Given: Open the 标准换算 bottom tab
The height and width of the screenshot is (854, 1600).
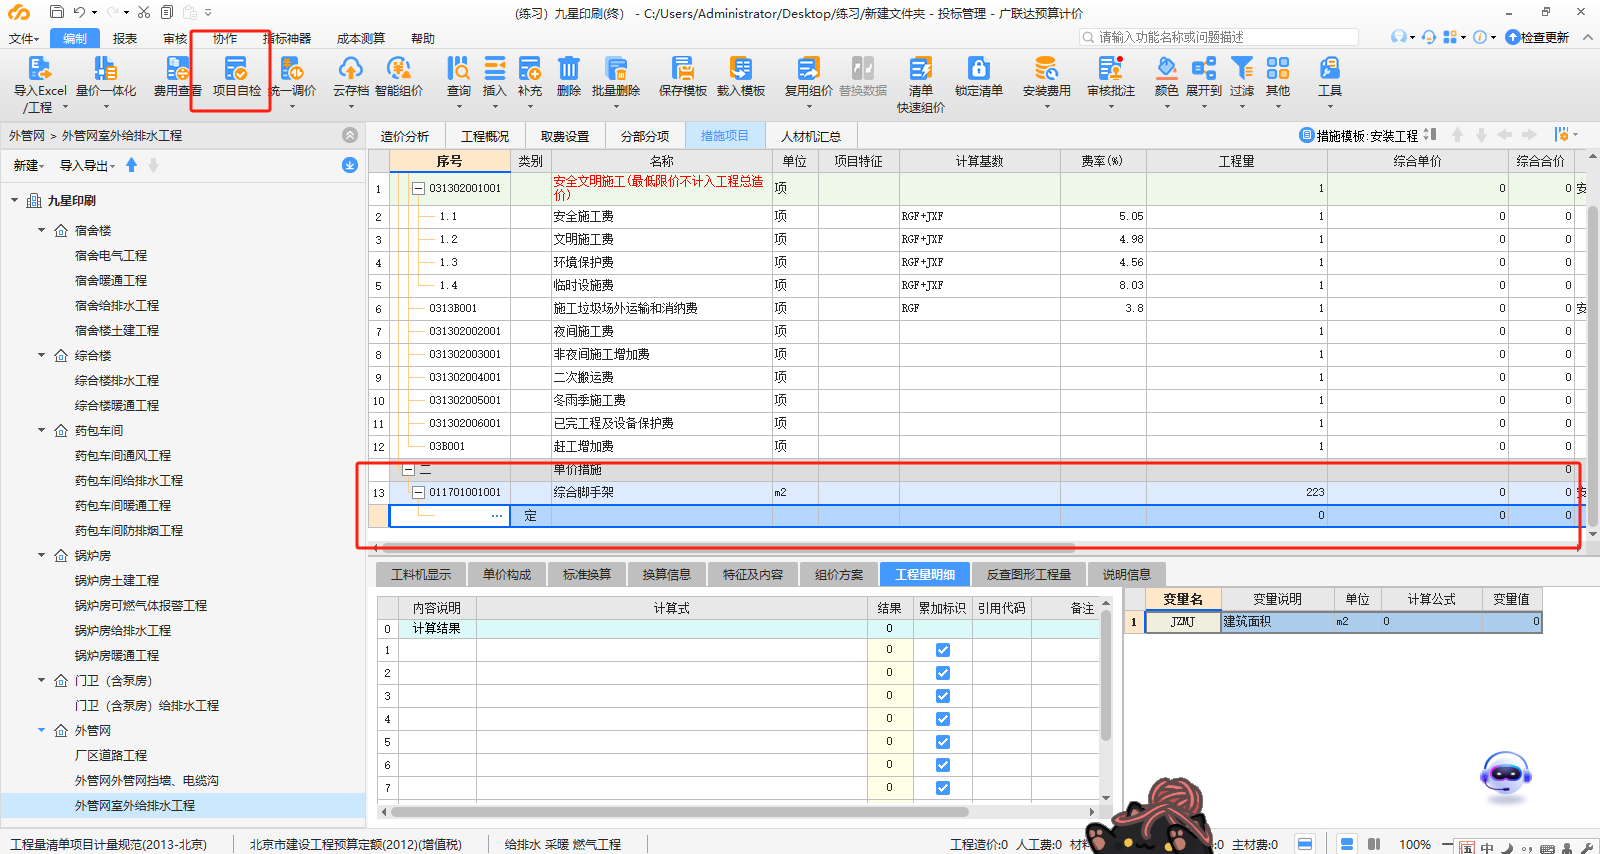Looking at the screenshot, I should click(587, 574).
